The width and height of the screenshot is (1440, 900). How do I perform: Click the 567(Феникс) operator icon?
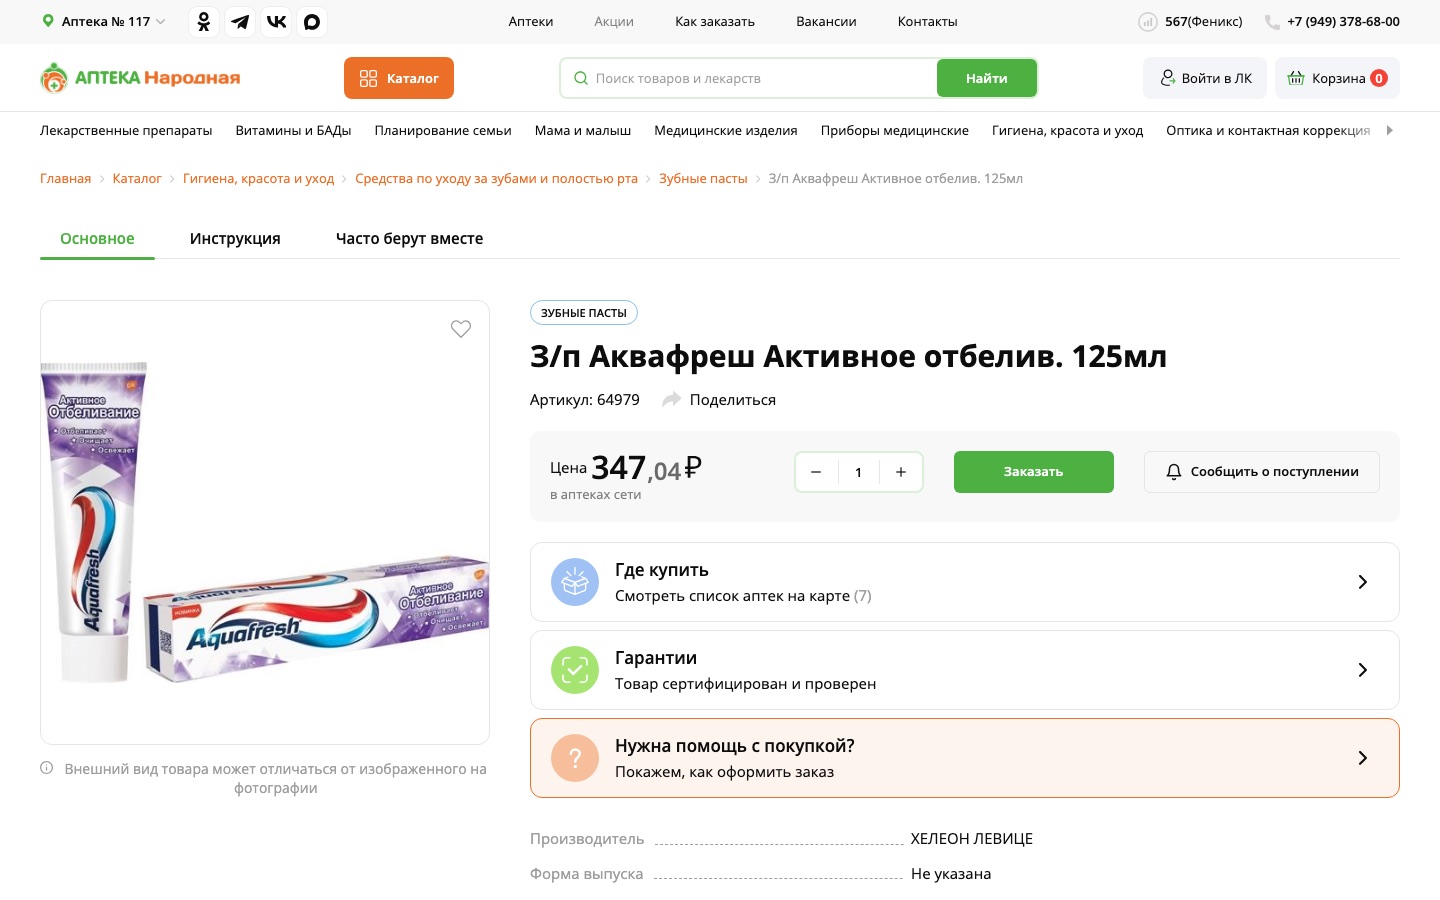tap(1148, 22)
